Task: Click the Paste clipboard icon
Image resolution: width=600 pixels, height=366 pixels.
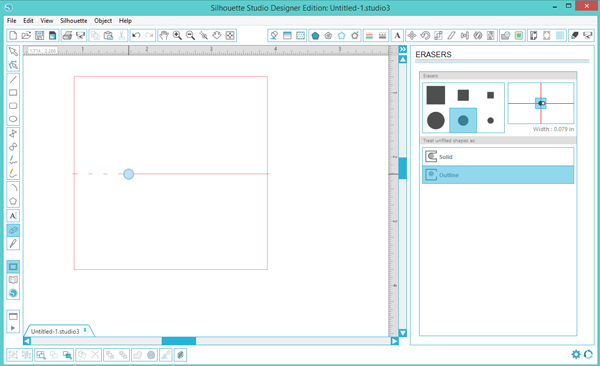Action: [108, 36]
